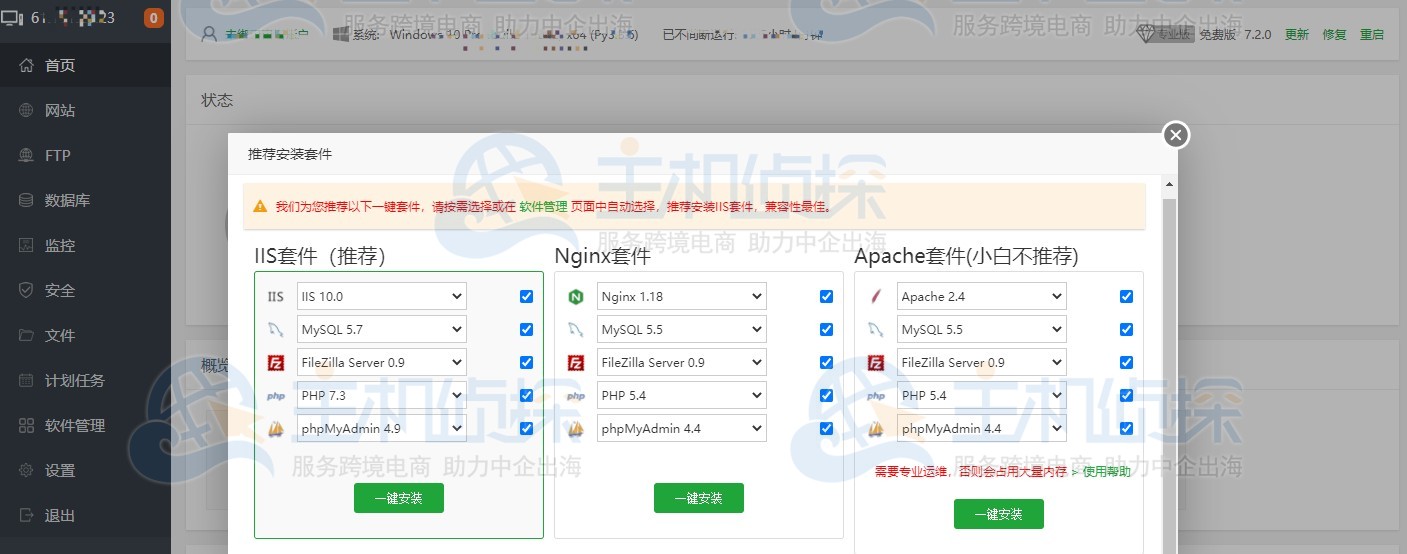Click the globe icon beside 网站

point(26,110)
